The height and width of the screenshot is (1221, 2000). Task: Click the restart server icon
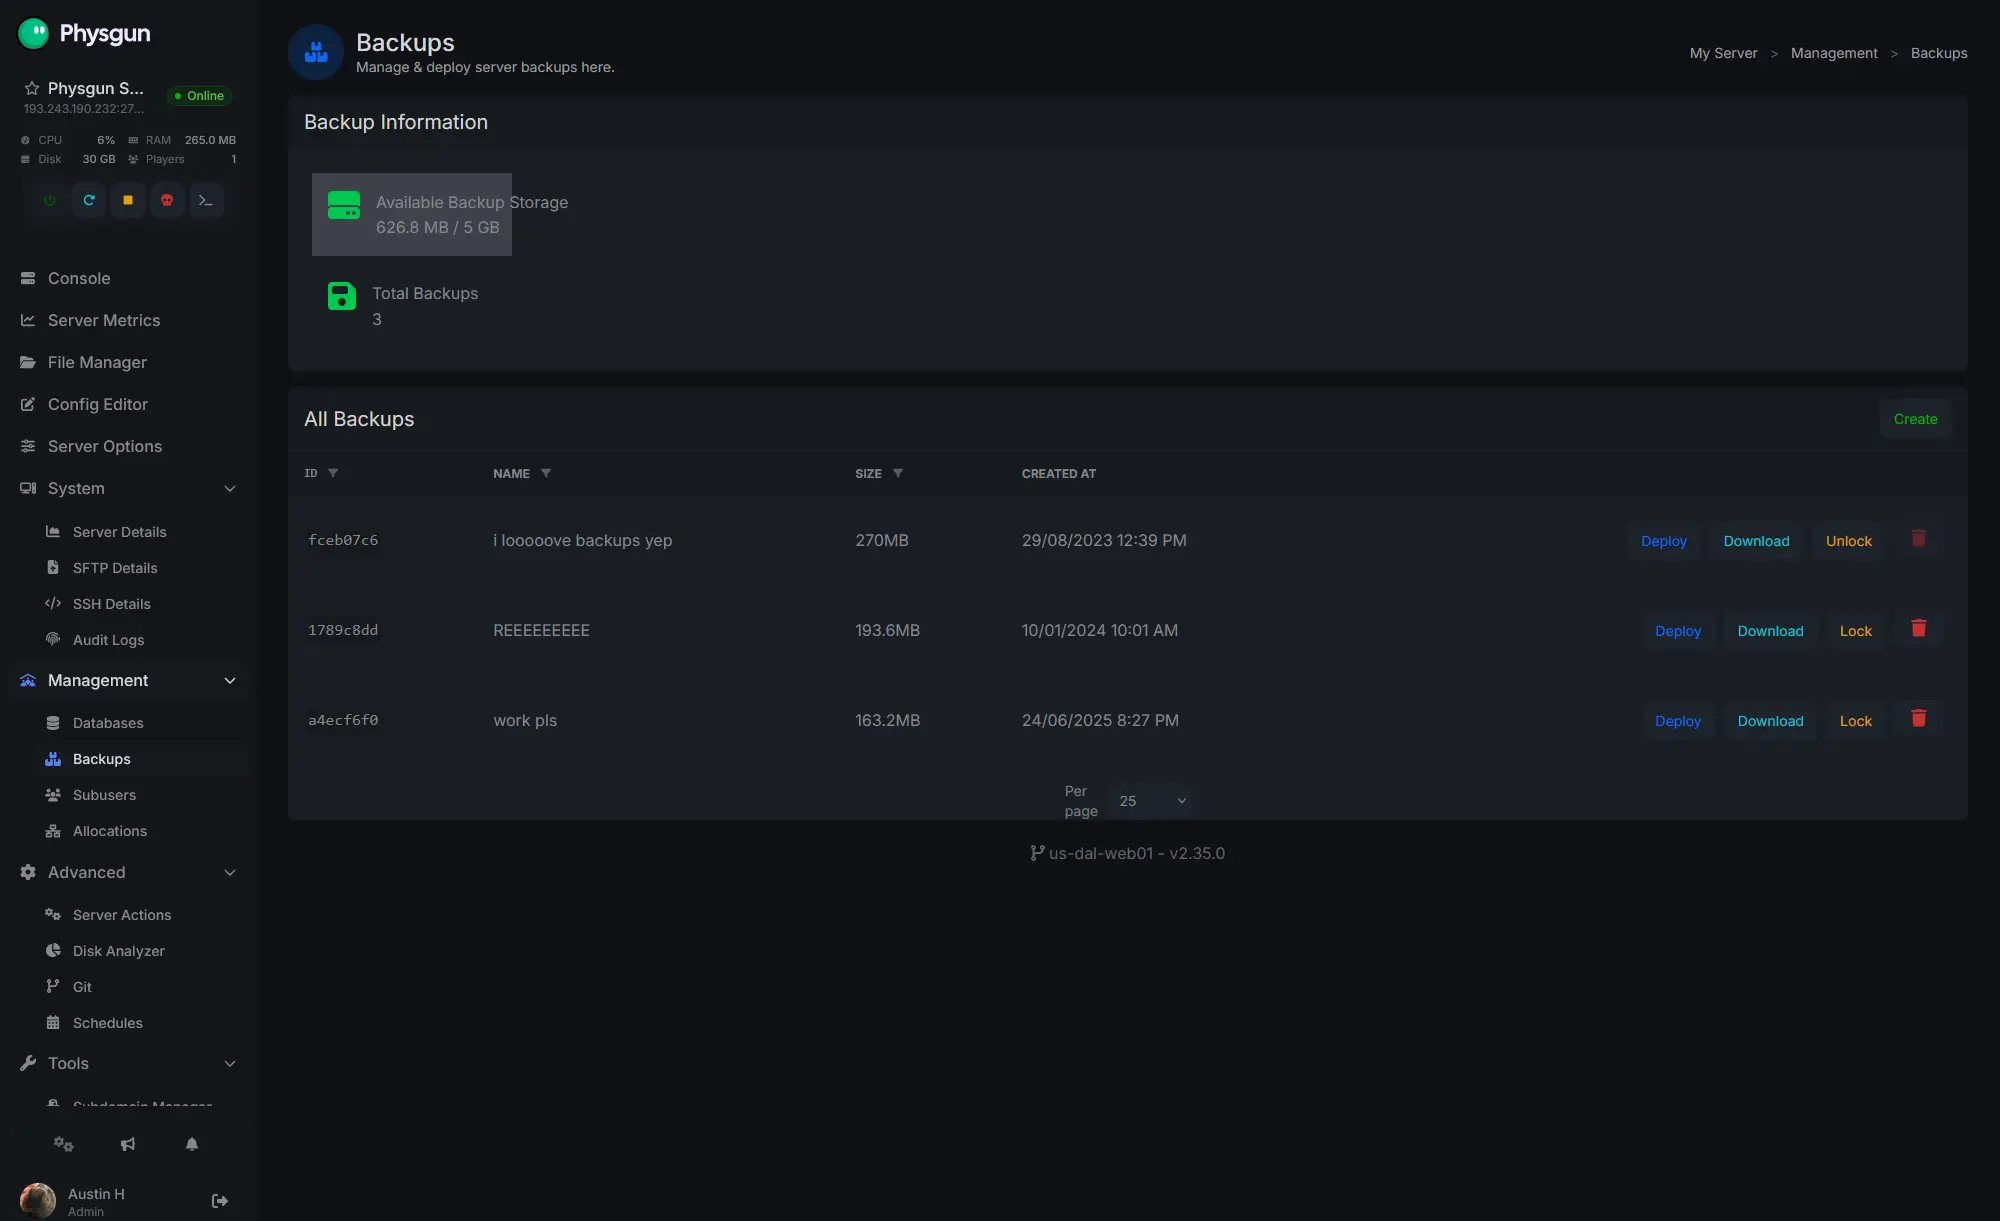click(x=89, y=200)
